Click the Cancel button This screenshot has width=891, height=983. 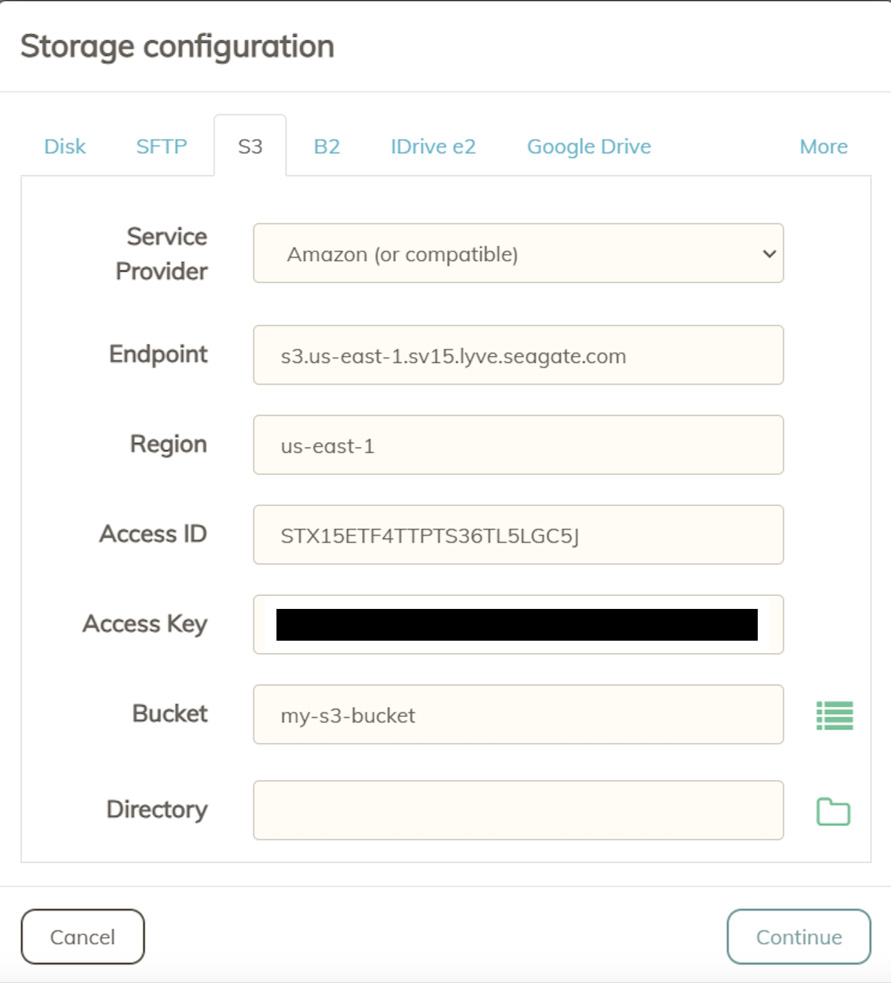[x=83, y=937]
